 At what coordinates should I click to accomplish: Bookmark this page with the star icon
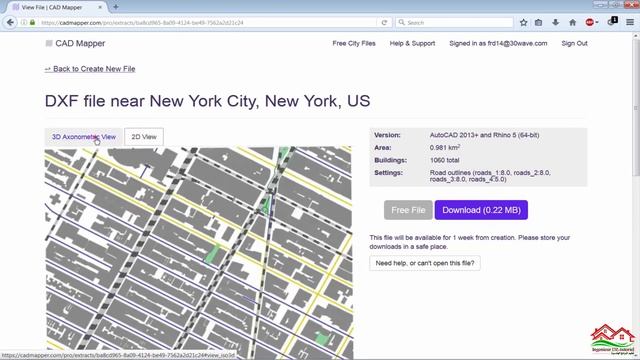[524, 22]
